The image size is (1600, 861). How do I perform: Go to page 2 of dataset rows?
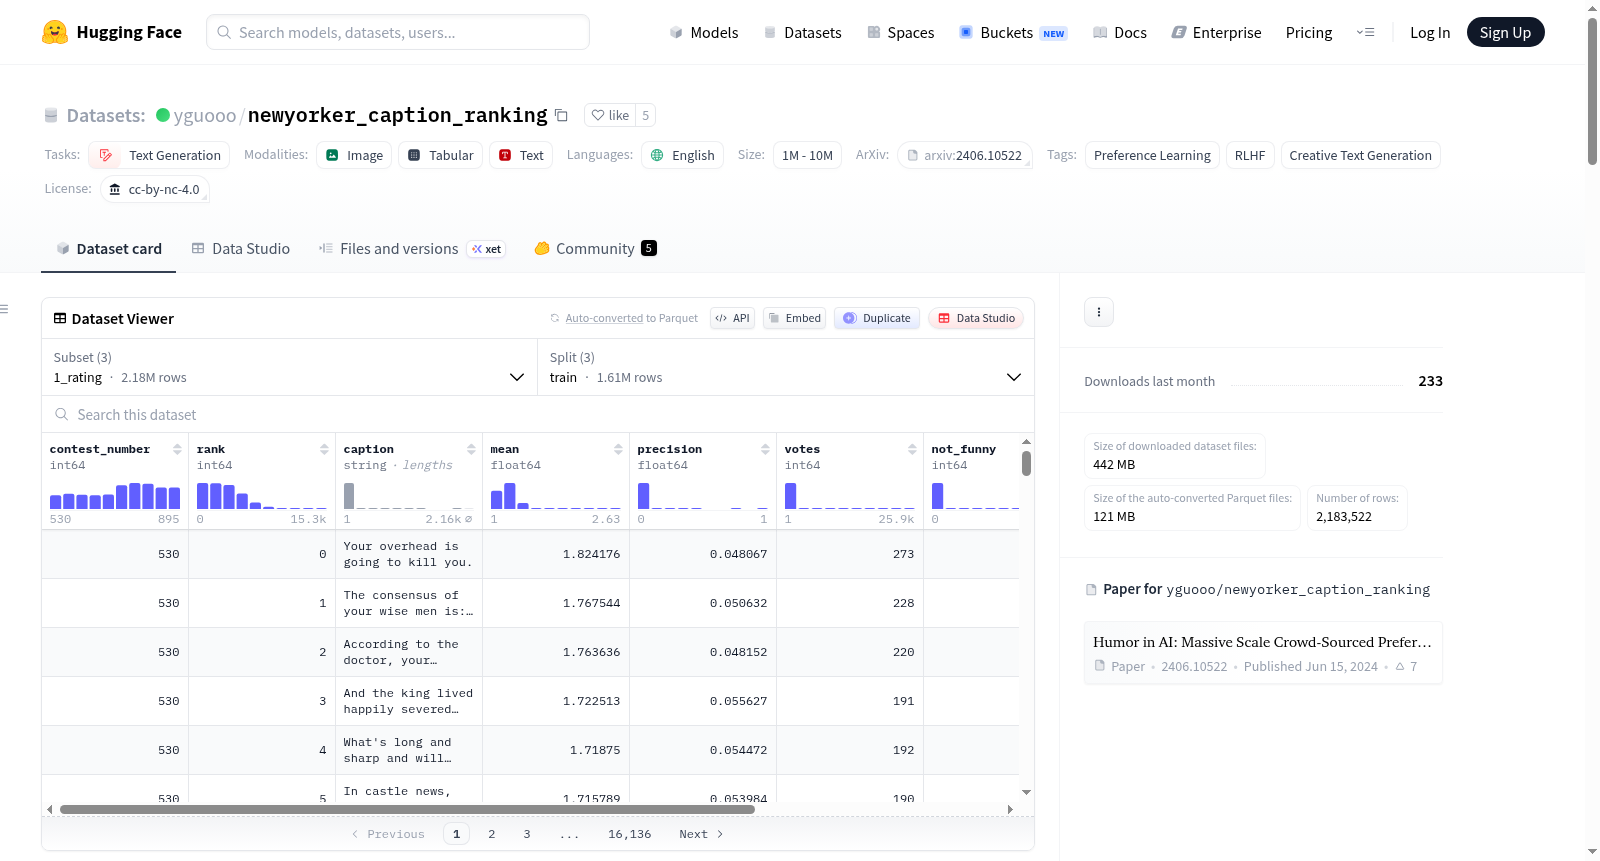(x=492, y=834)
